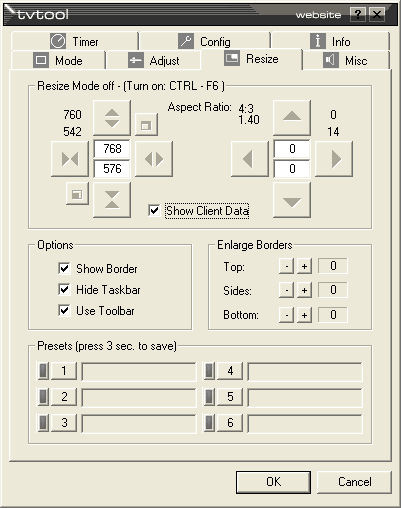This screenshot has height=508, width=401.
Task: Move the picture right with the right arrow
Action: [x=334, y=159]
